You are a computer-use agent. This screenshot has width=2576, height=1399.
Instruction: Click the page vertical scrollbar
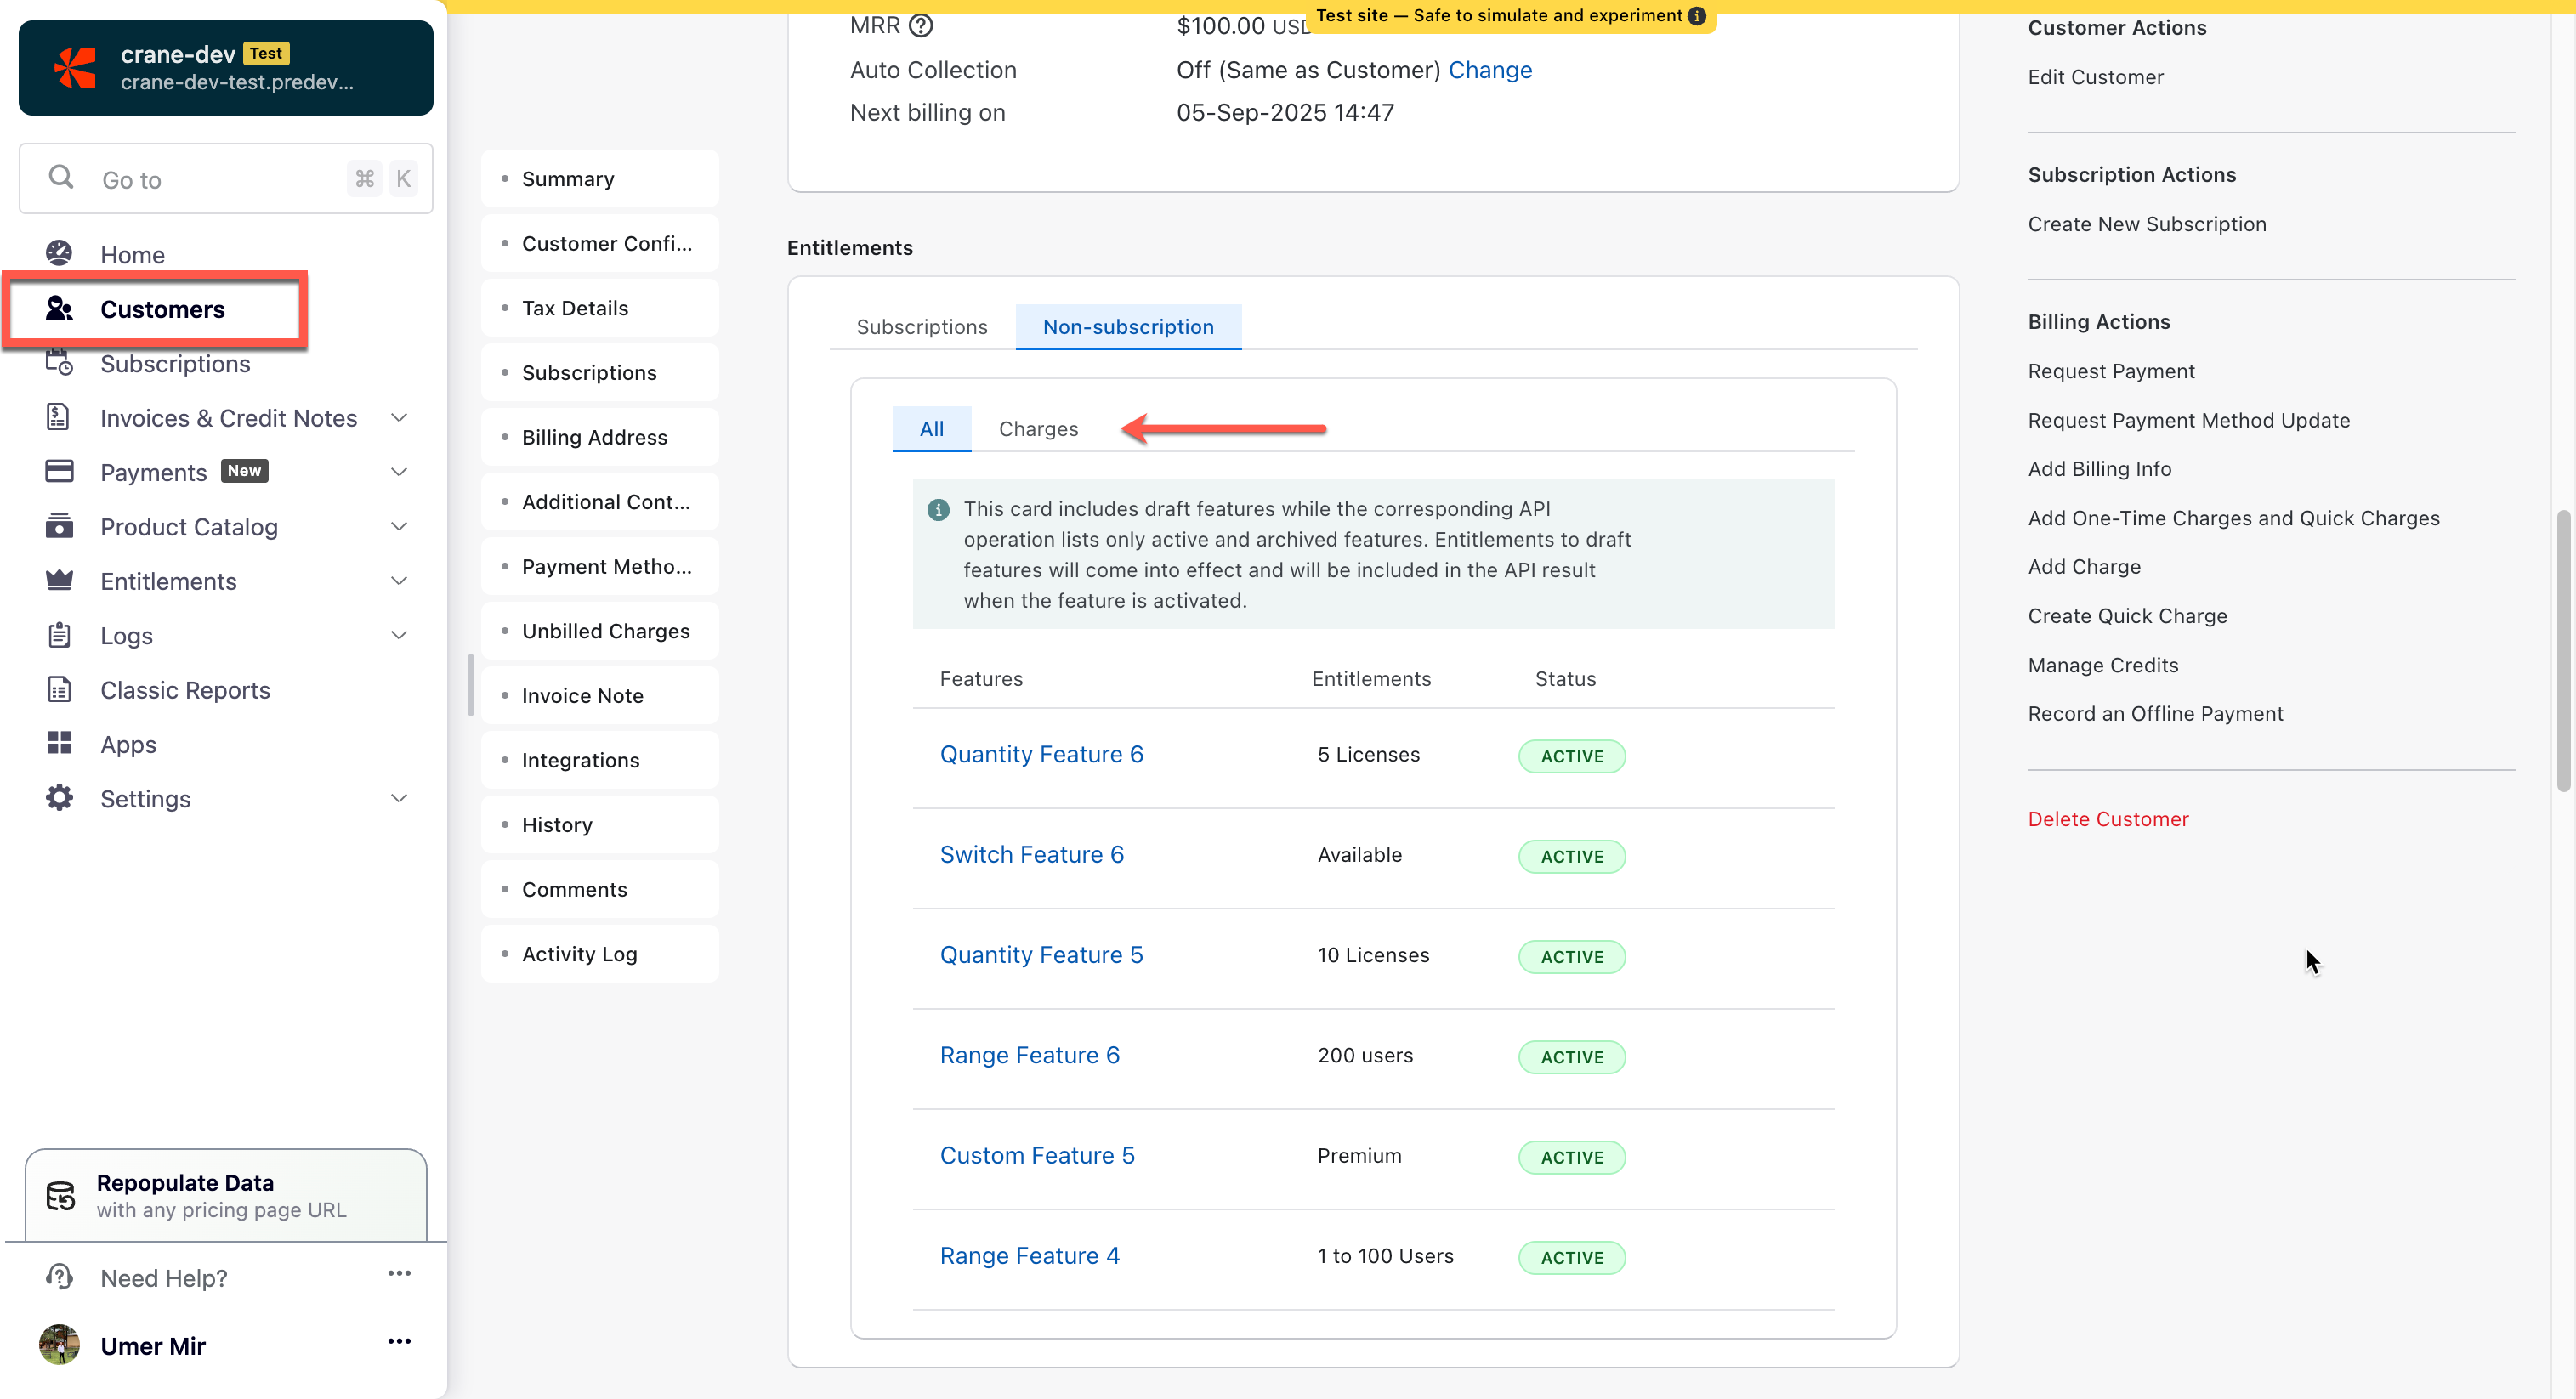tap(2563, 650)
